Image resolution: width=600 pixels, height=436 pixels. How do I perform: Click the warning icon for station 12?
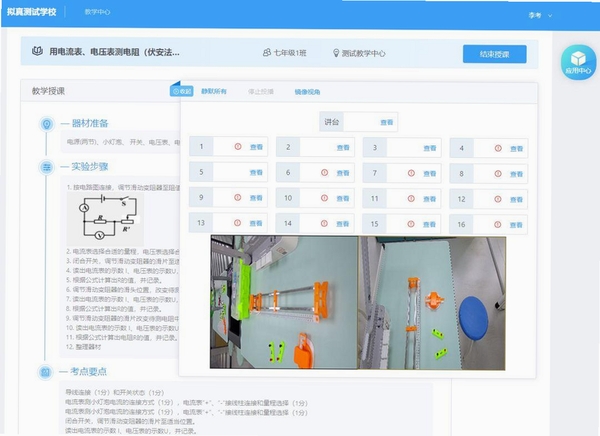point(498,199)
